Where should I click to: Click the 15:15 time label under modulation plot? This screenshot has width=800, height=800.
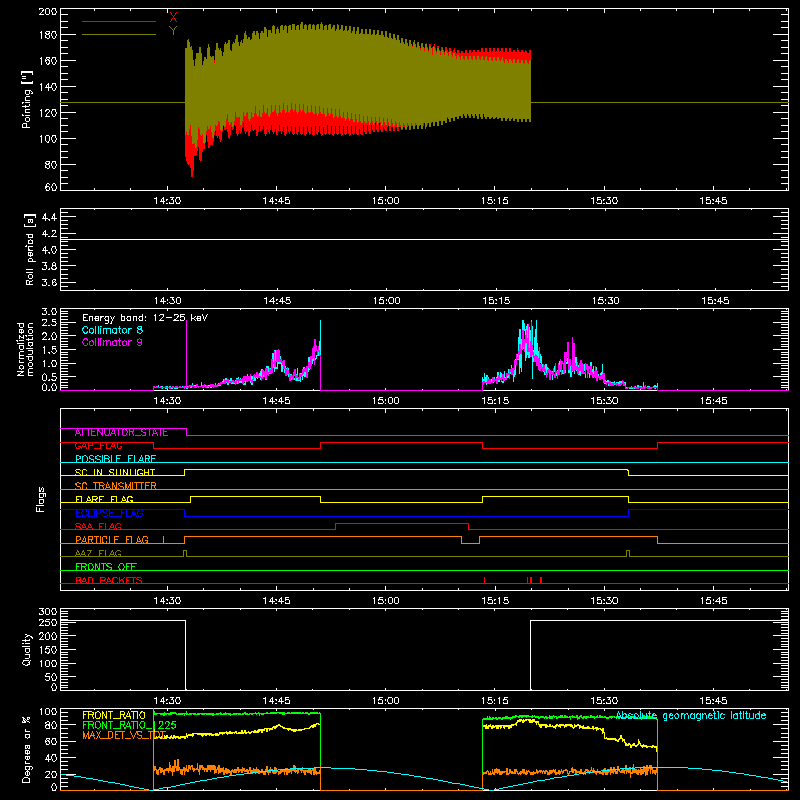(x=495, y=401)
